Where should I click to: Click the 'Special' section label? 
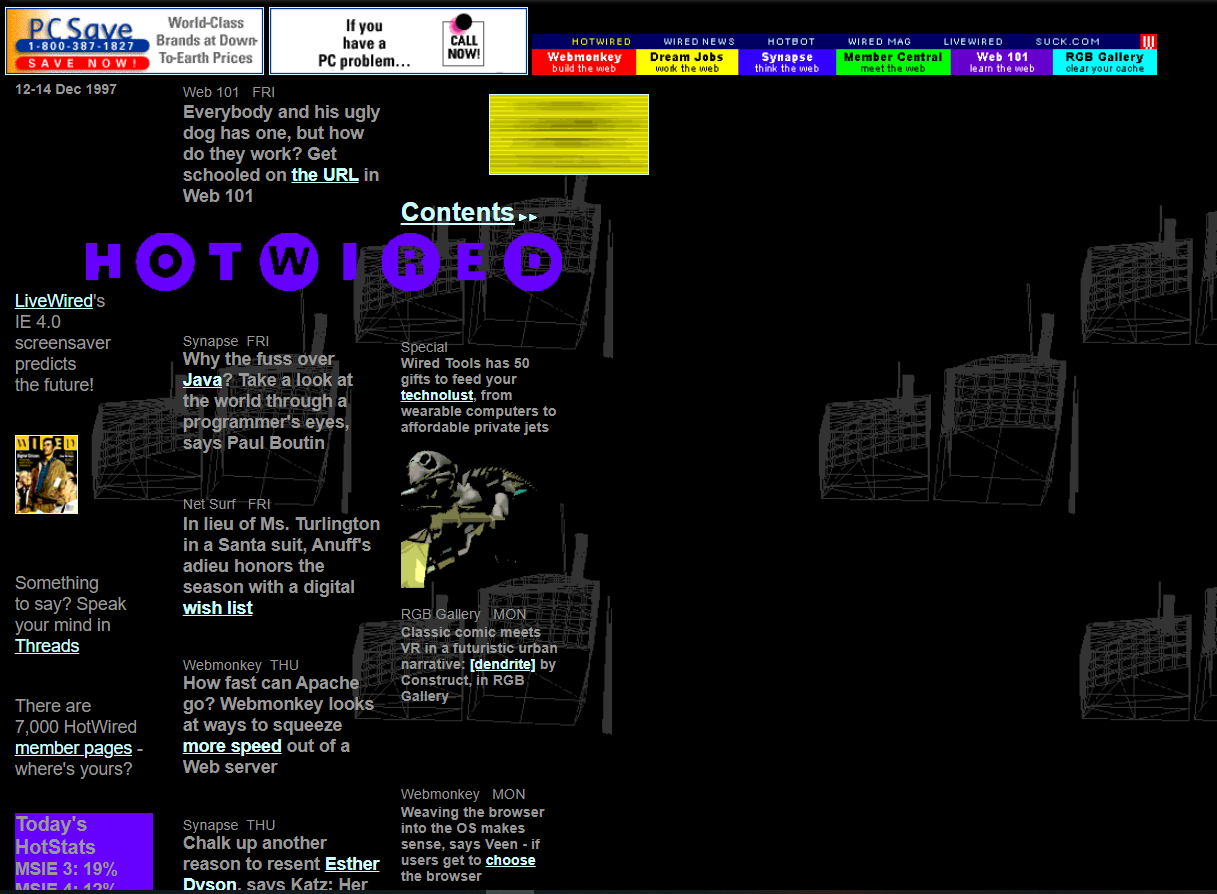point(424,347)
